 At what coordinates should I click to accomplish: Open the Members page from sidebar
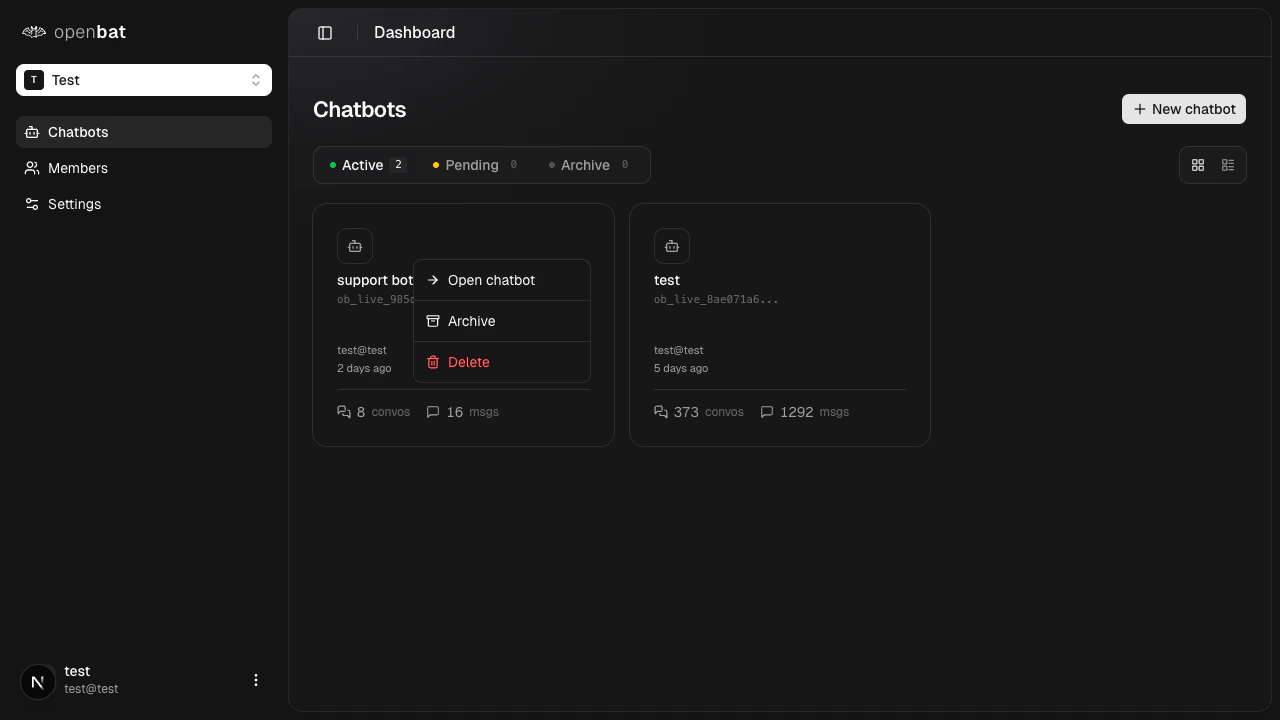(77, 168)
